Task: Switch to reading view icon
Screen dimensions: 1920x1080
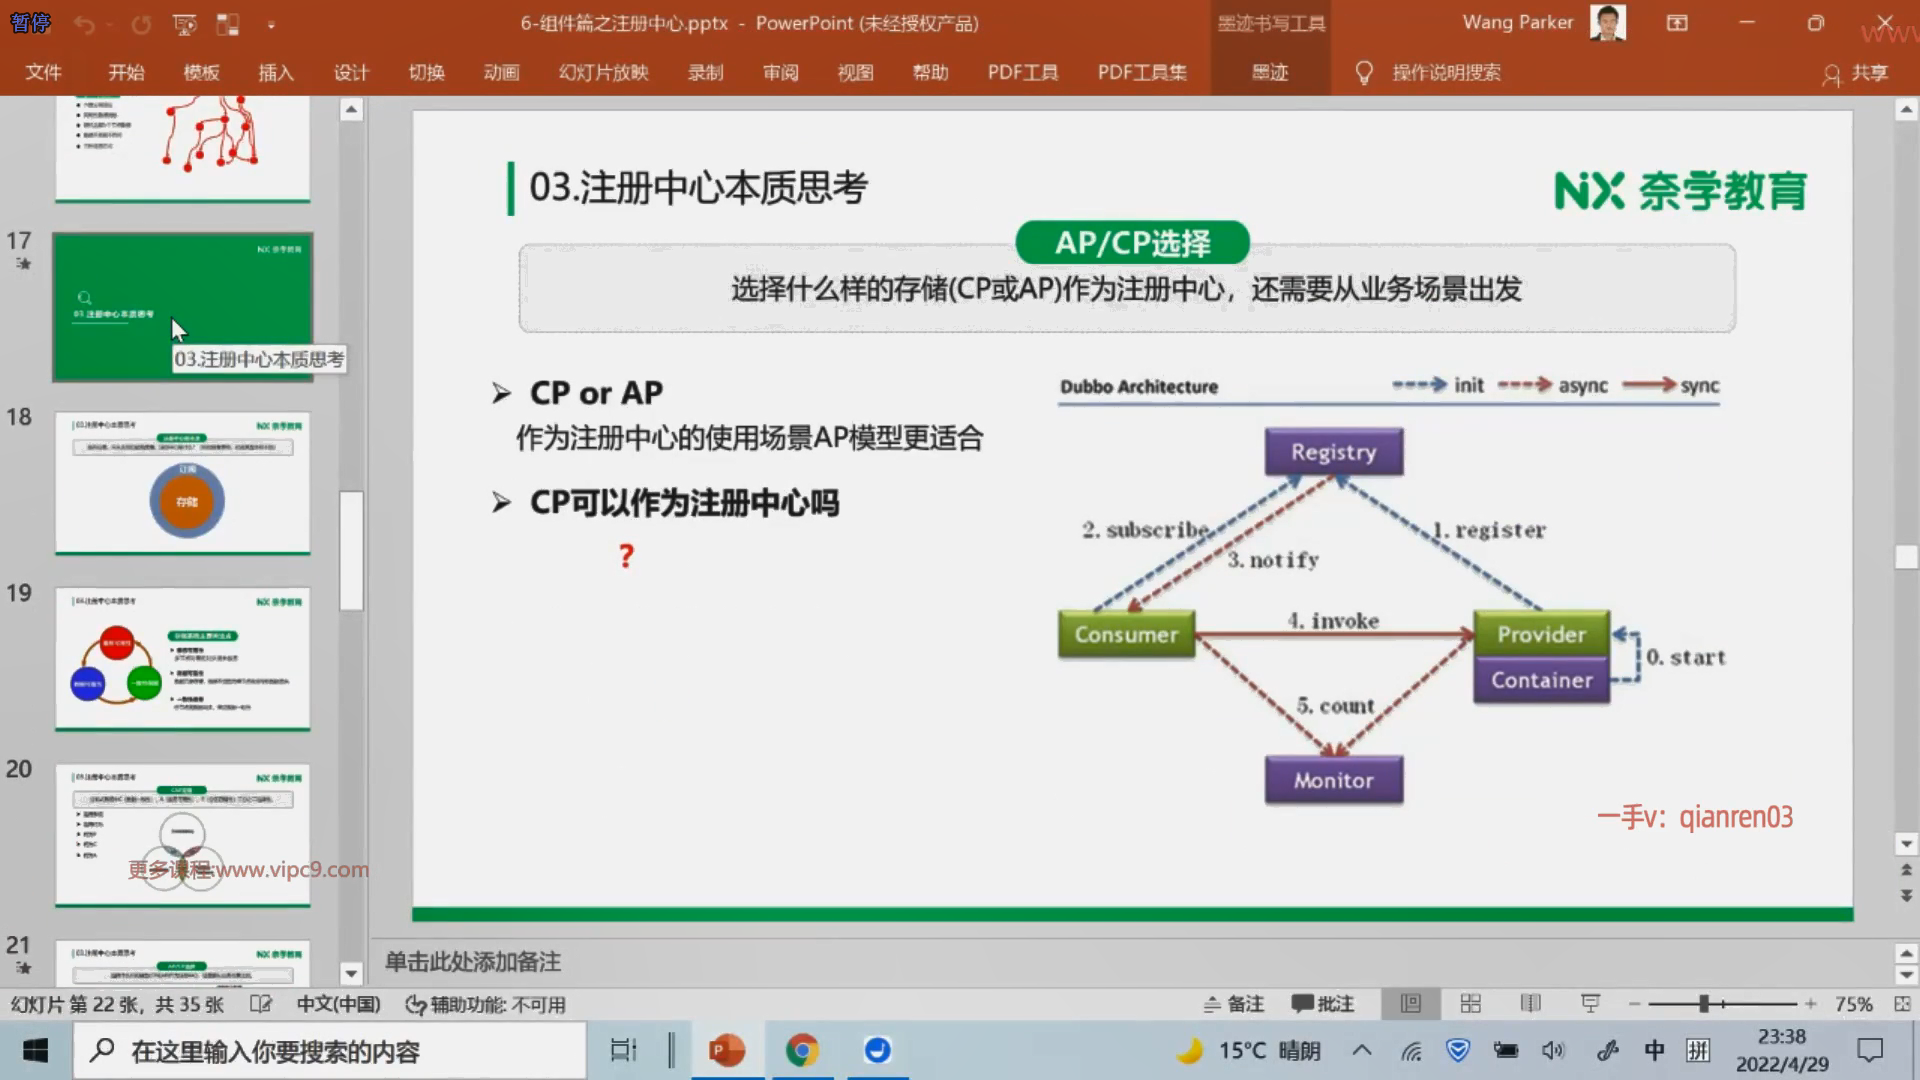Action: (x=1530, y=1003)
